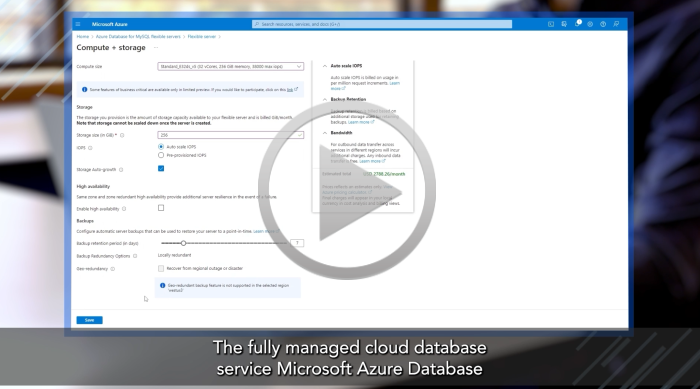The image size is (700, 389).
Task: Select the Auto scale IOPS radio button
Action: [161, 146]
